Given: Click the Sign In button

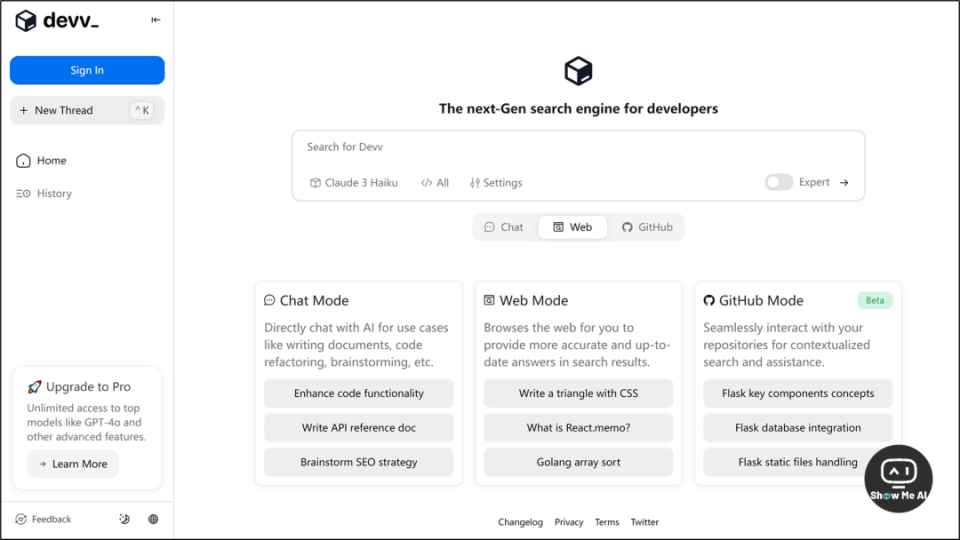Looking at the screenshot, I should point(87,70).
